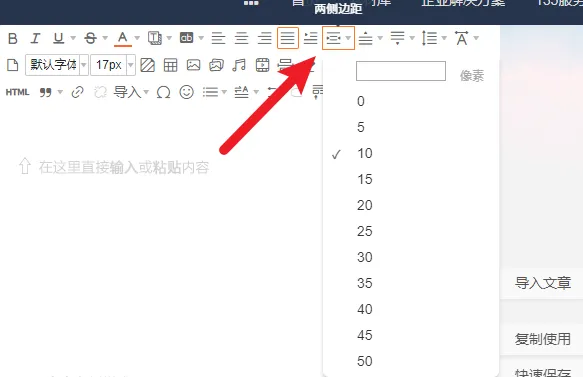Screen dimensions: 583x377
Task: Open font color dropdown arrow
Action: 137,38
